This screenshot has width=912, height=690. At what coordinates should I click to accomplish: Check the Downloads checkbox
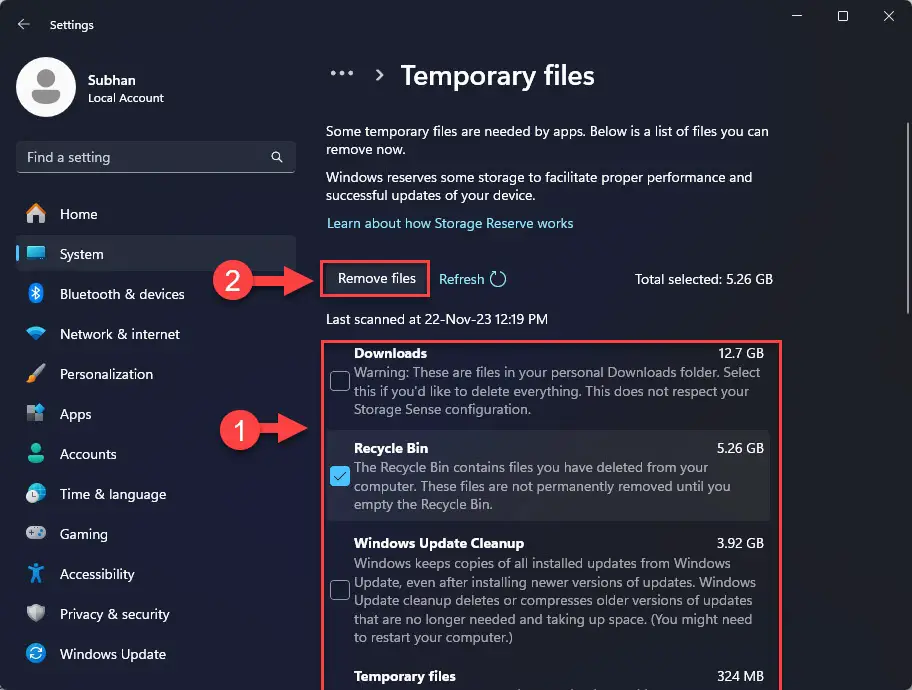(340, 381)
